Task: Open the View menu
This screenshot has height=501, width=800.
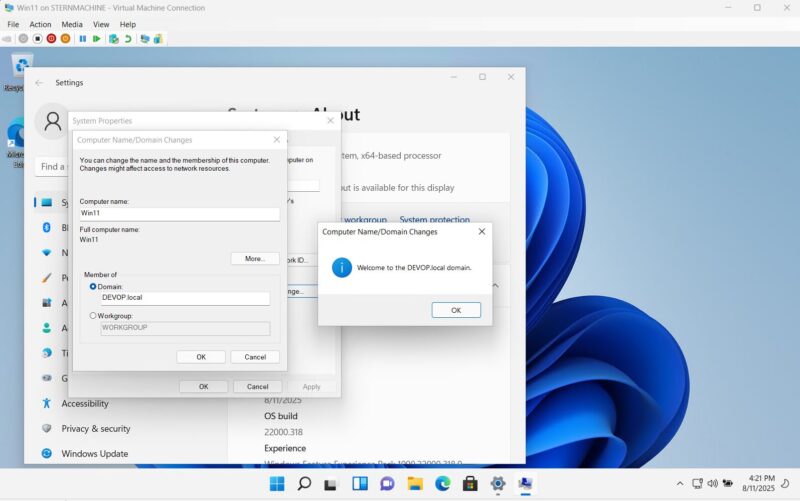Action: click(101, 24)
